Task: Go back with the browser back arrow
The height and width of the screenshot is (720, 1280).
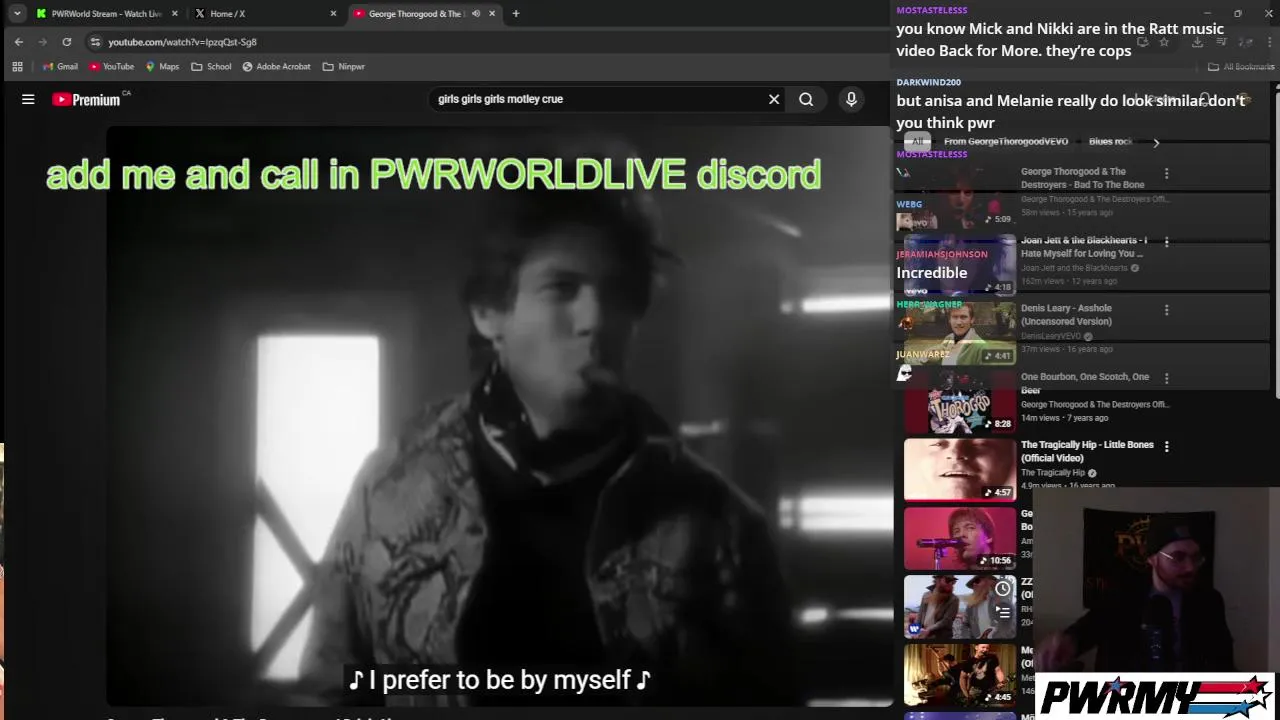Action: click(19, 42)
